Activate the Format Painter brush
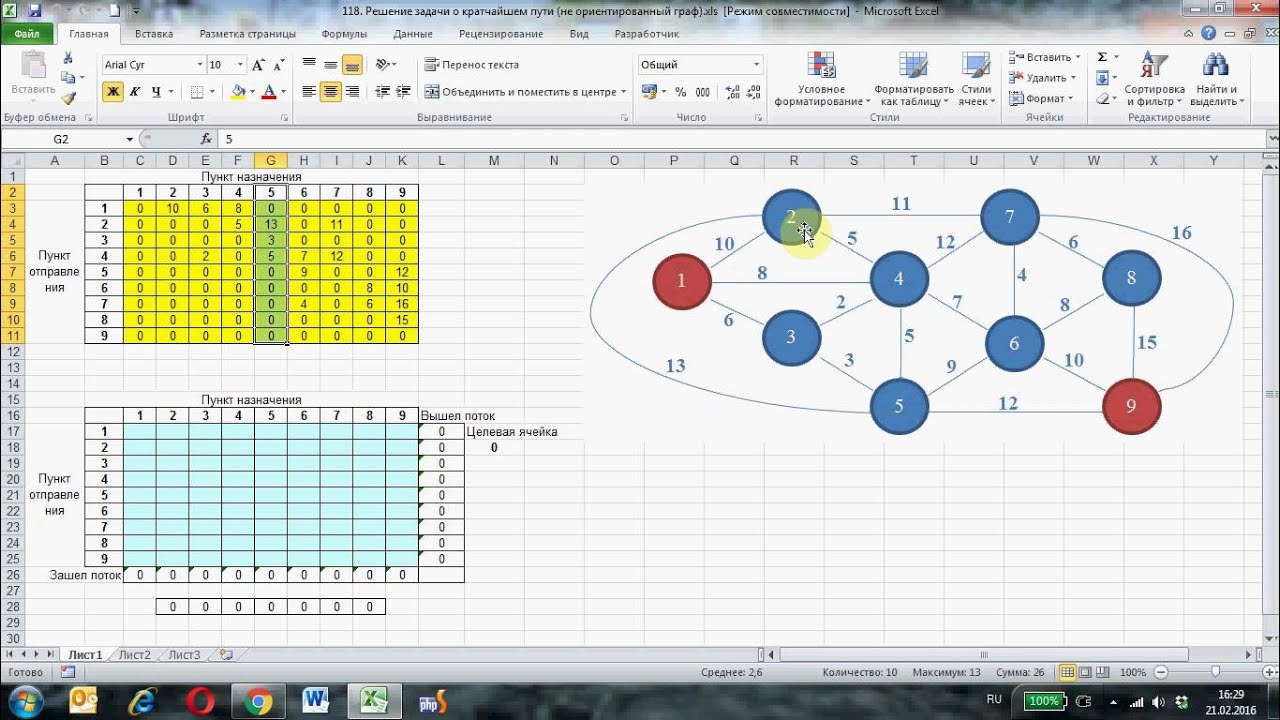Screen dimensions: 1280x720 coord(68,98)
